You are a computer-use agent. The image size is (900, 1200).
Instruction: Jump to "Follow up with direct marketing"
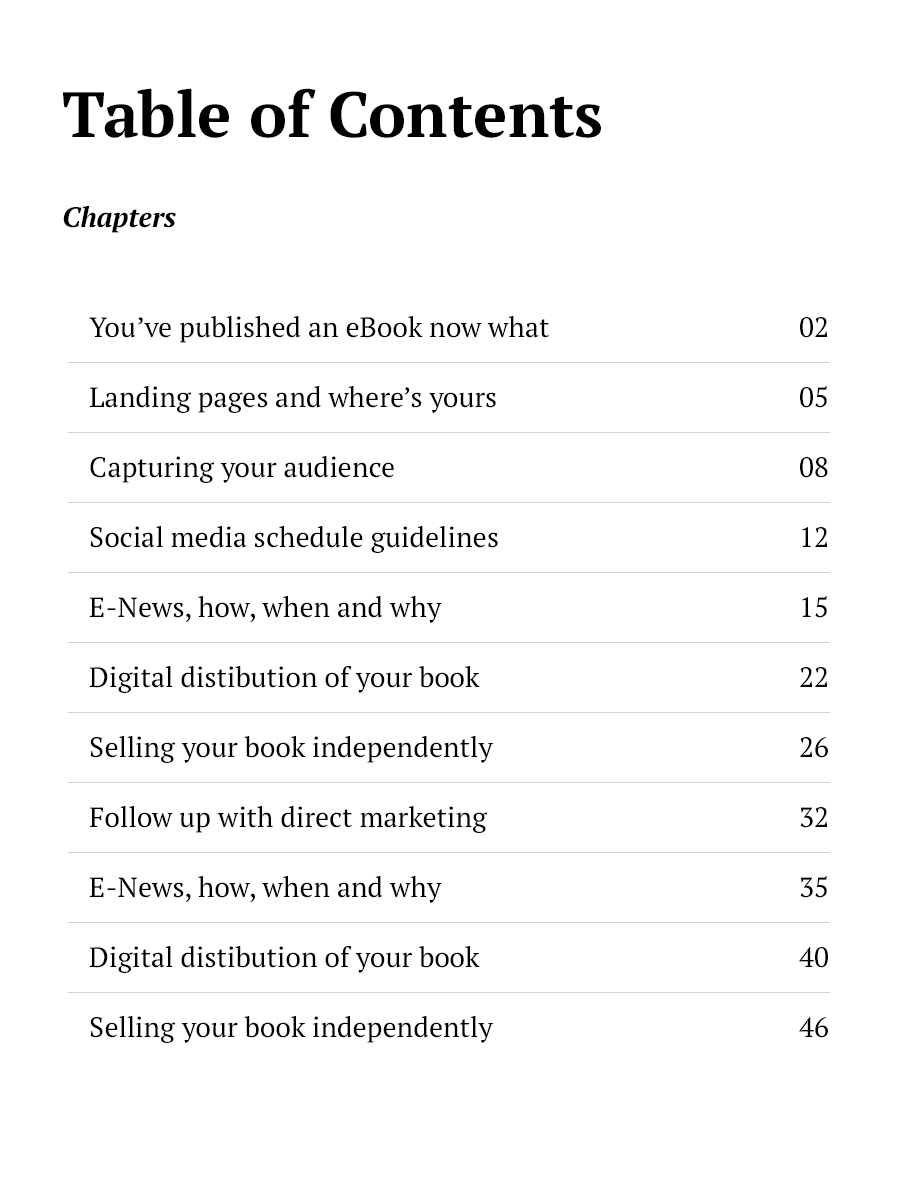(x=288, y=818)
